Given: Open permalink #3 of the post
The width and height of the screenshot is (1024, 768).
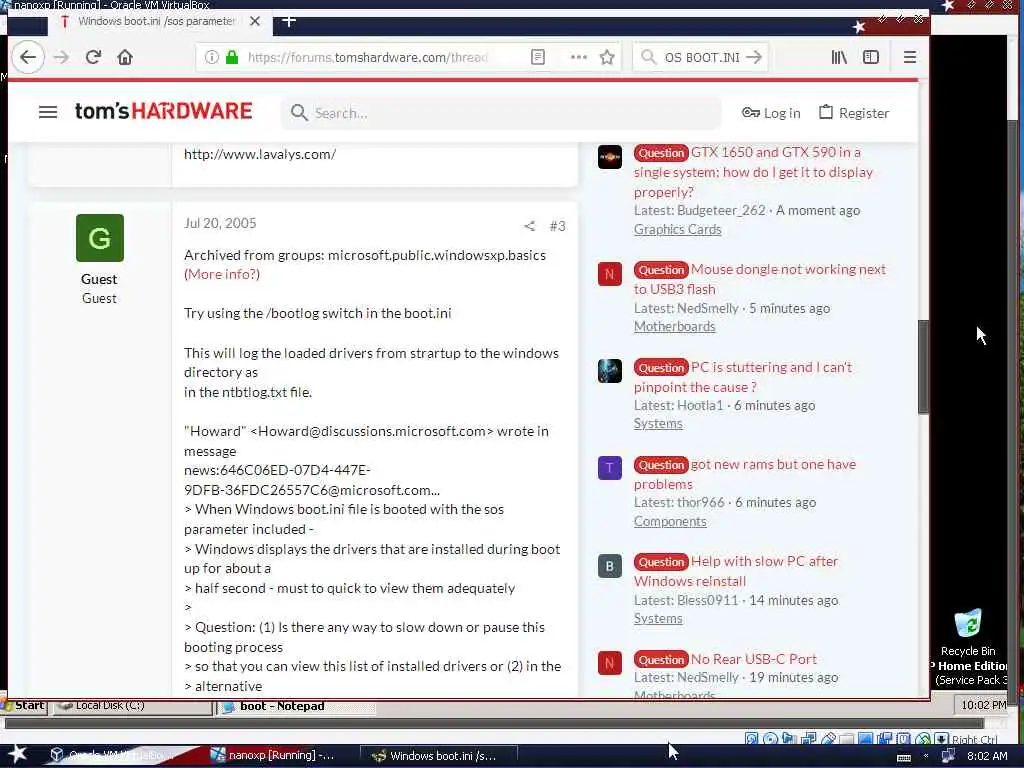Looking at the screenshot, I should pos(557,226).
